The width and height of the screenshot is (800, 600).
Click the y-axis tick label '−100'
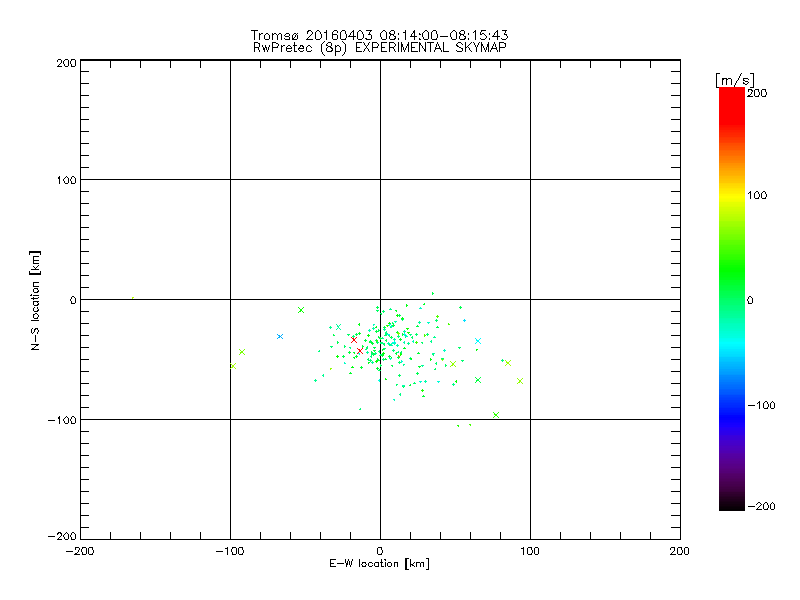[62, 420]
